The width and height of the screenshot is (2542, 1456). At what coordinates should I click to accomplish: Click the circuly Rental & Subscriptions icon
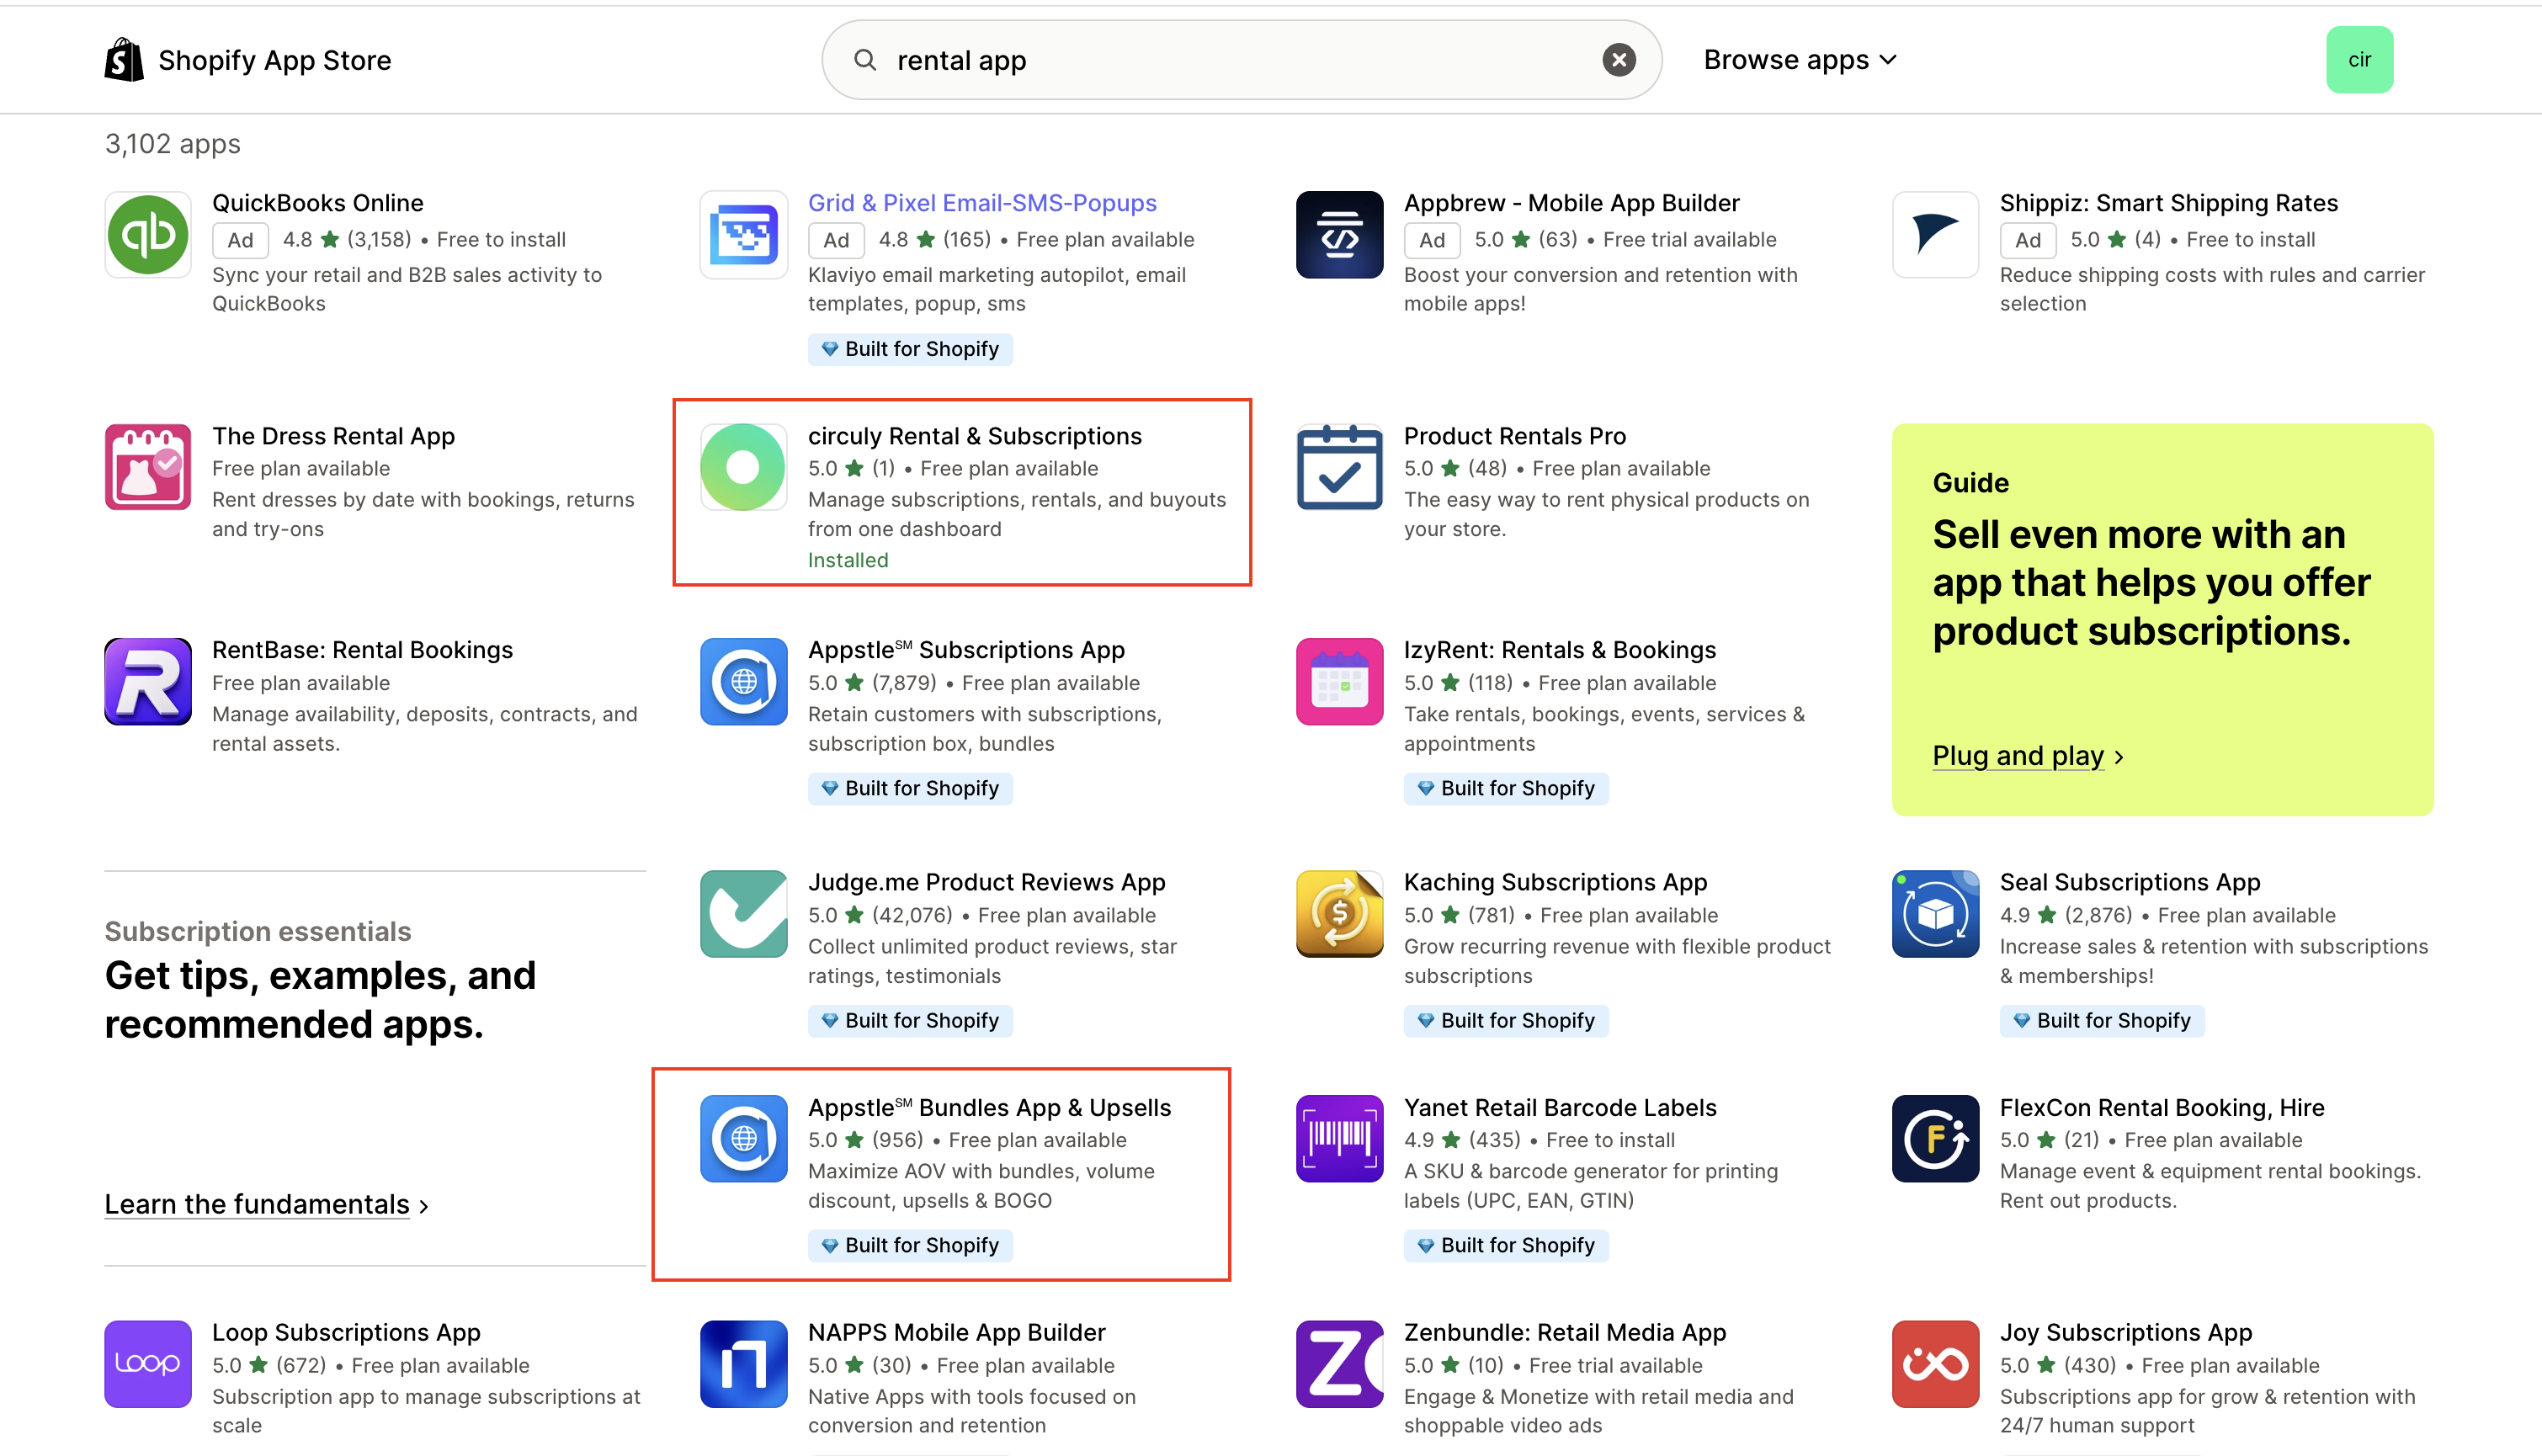tap(744, 467)
